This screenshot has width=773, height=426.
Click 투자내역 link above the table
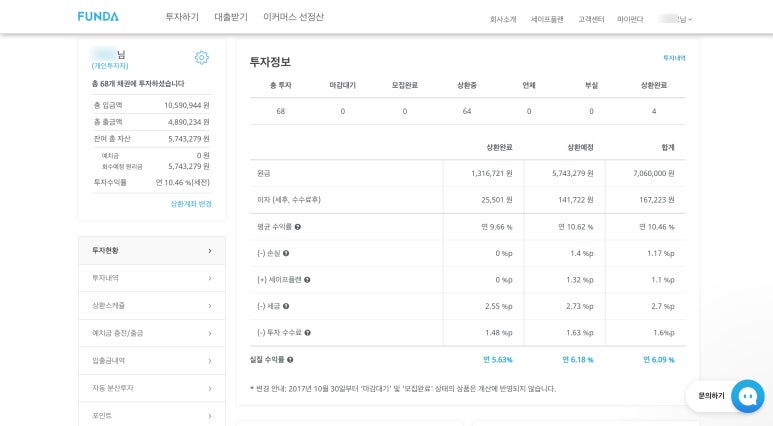(x=674, y=58)
